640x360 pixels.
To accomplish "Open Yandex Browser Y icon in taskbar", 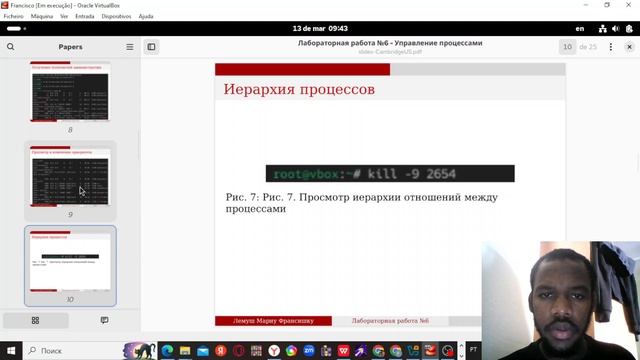I will 274,351.
